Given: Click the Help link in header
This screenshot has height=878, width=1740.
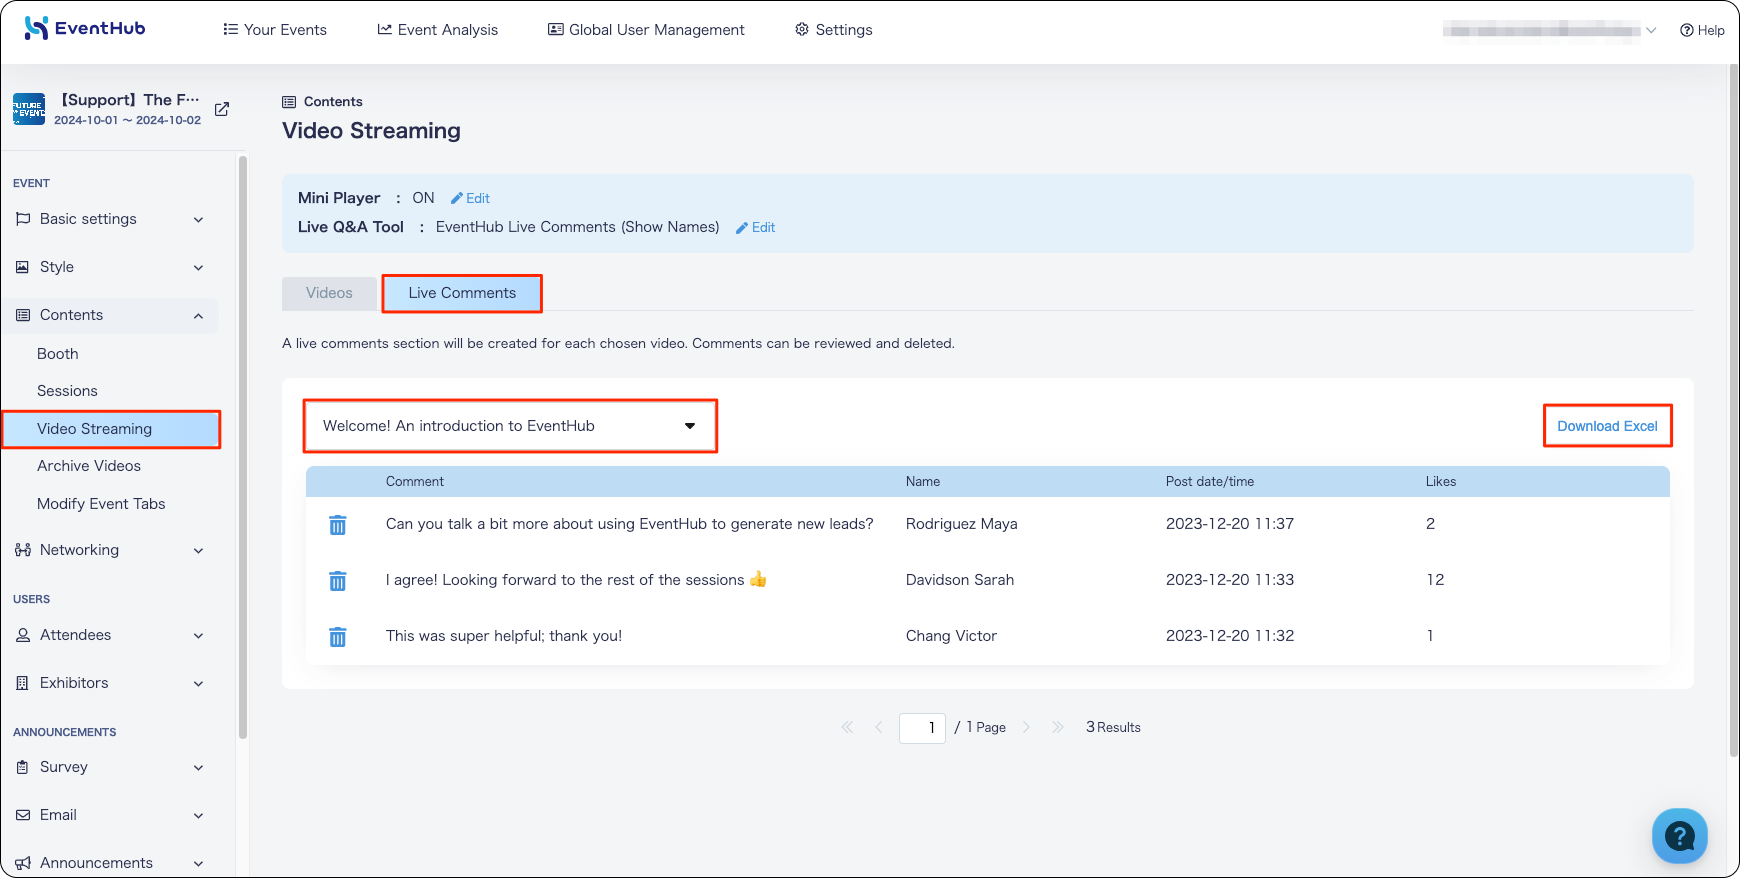Looking at the screenshot, I should click(1702, 30).
